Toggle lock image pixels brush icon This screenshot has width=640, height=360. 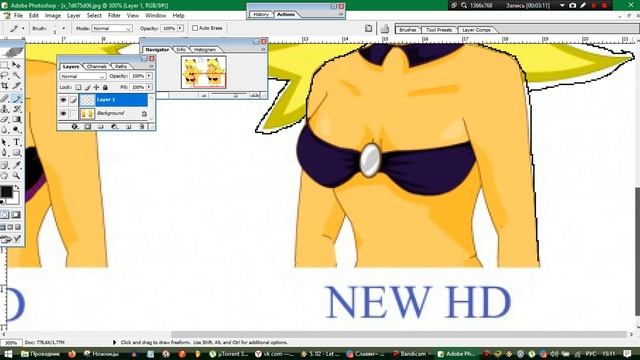[x=87, y=87]
